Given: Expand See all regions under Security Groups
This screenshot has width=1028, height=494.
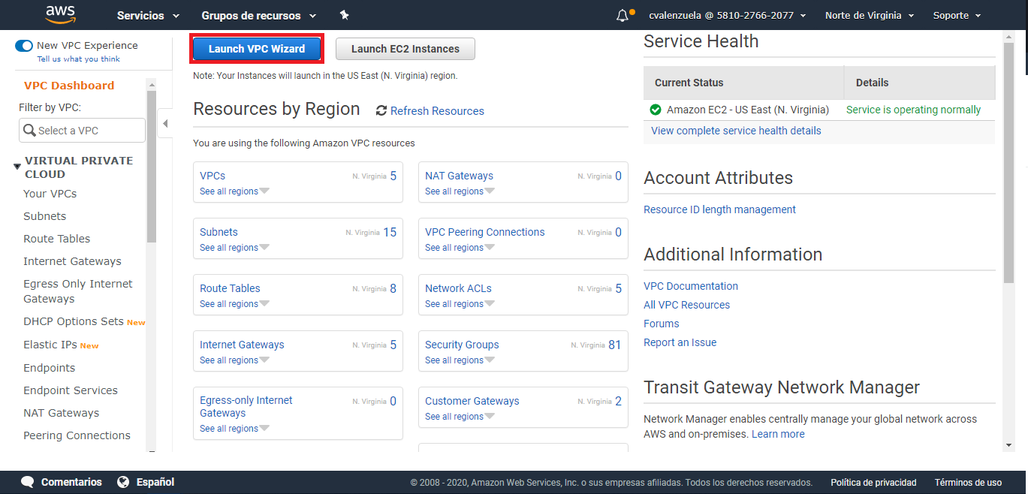Looking at the screenshot, I should click(460, 360).
